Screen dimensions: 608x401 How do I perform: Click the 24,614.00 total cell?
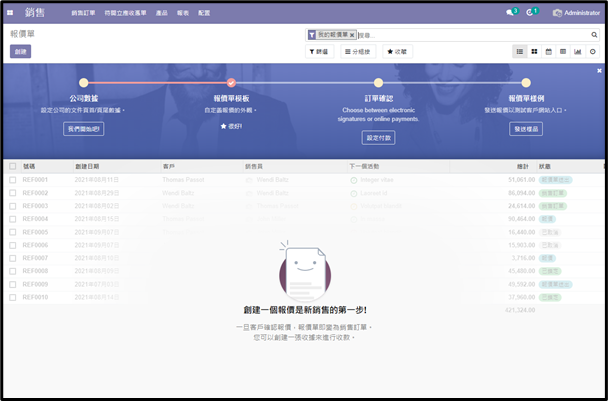(522, 206)
